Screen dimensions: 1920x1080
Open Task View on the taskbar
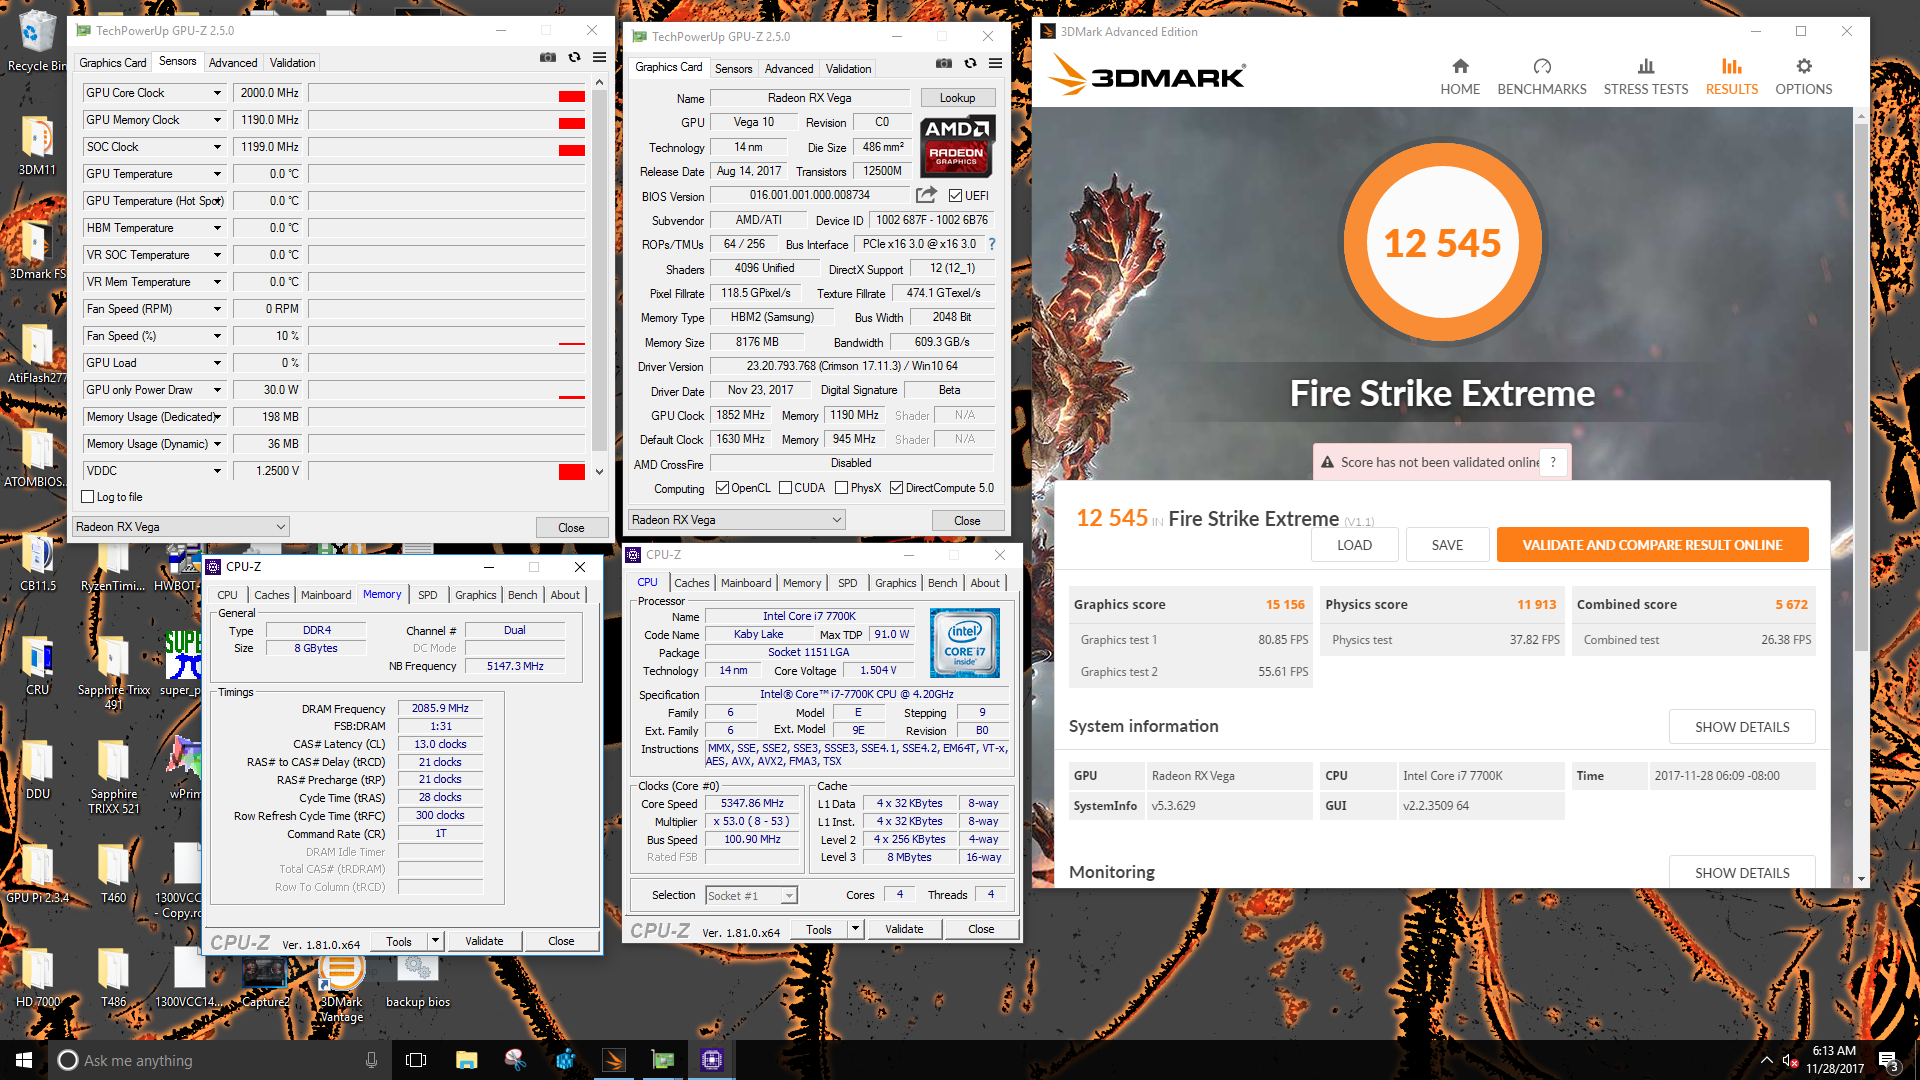click(x=416, y=1060)
